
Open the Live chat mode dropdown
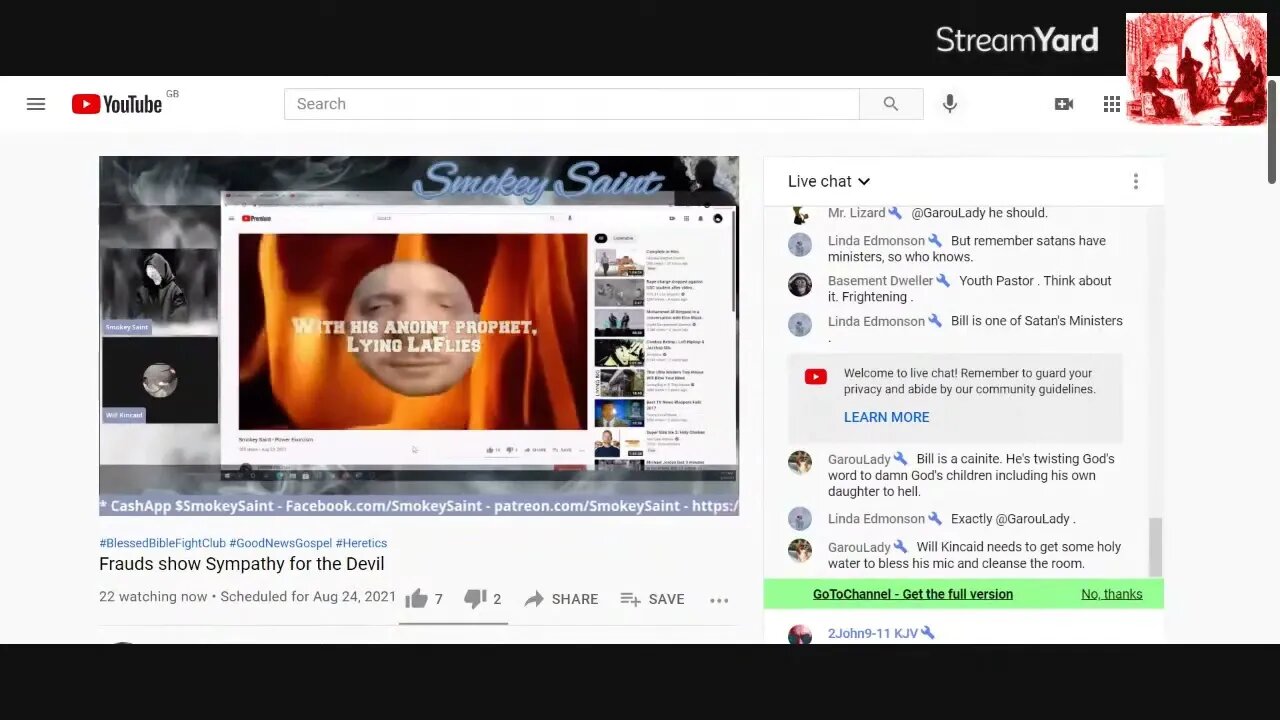point(829,181)
